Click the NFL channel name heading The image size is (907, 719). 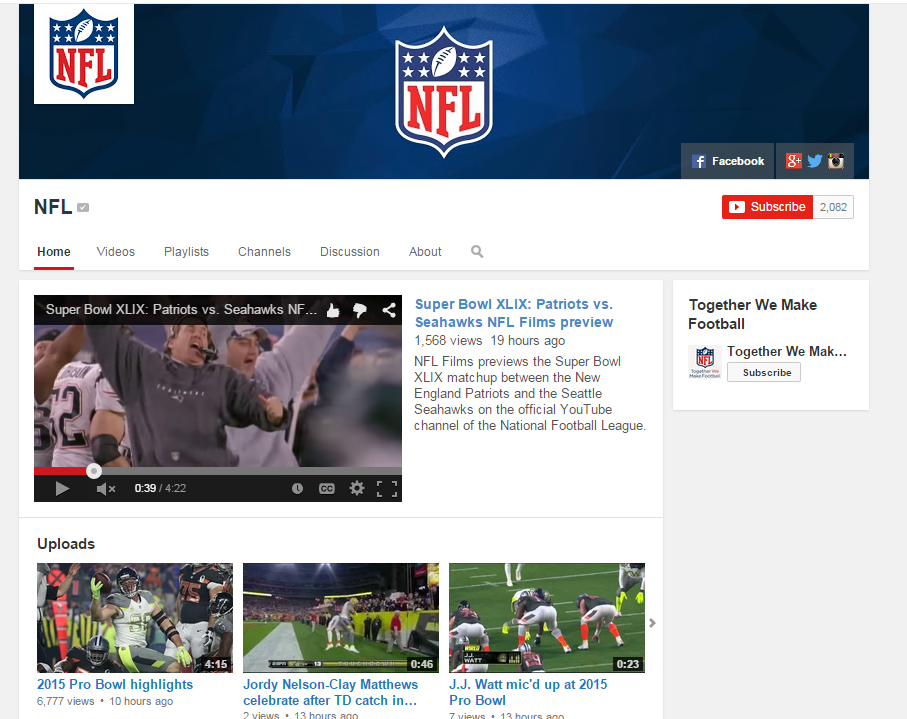pos(53,207)
